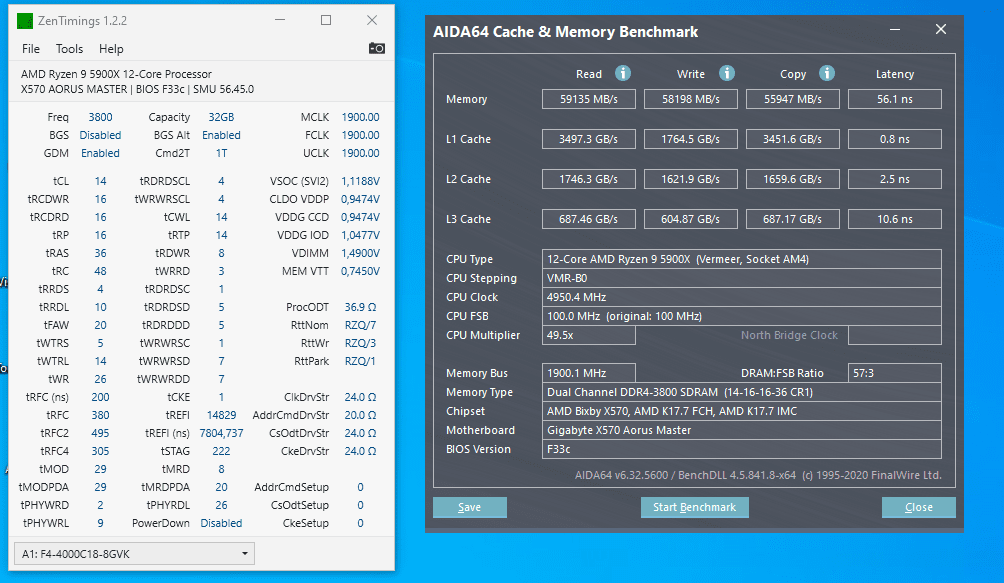This screenshot has width=1004, height=583.
Task: Click the Memory Read result field
Action: [x=588, y=99]
